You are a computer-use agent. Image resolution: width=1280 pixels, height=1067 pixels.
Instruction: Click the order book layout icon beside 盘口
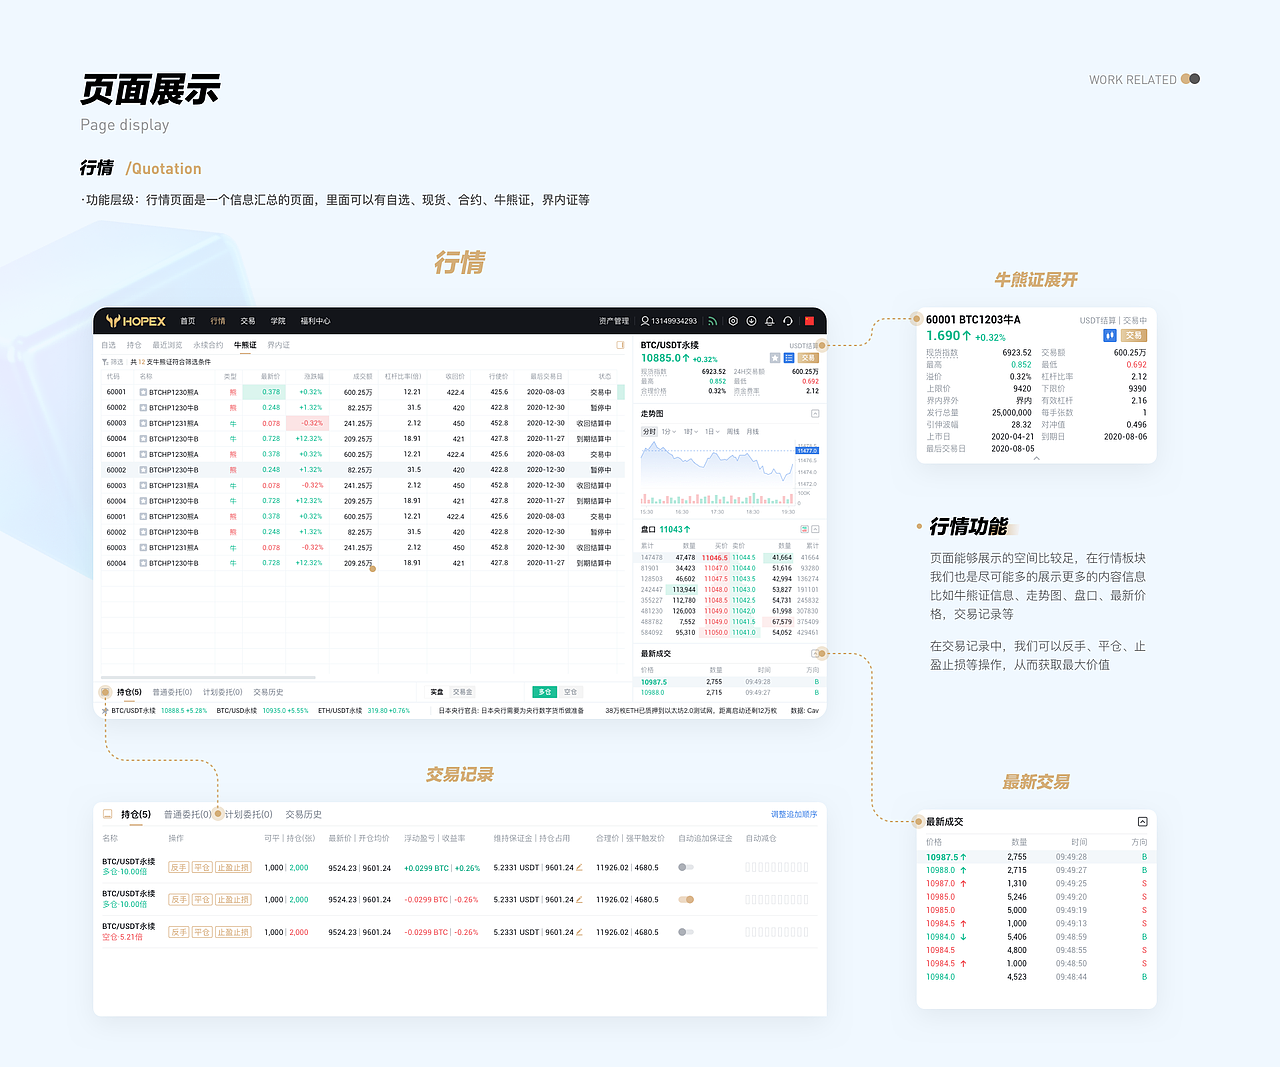click(x=804, y=529)
